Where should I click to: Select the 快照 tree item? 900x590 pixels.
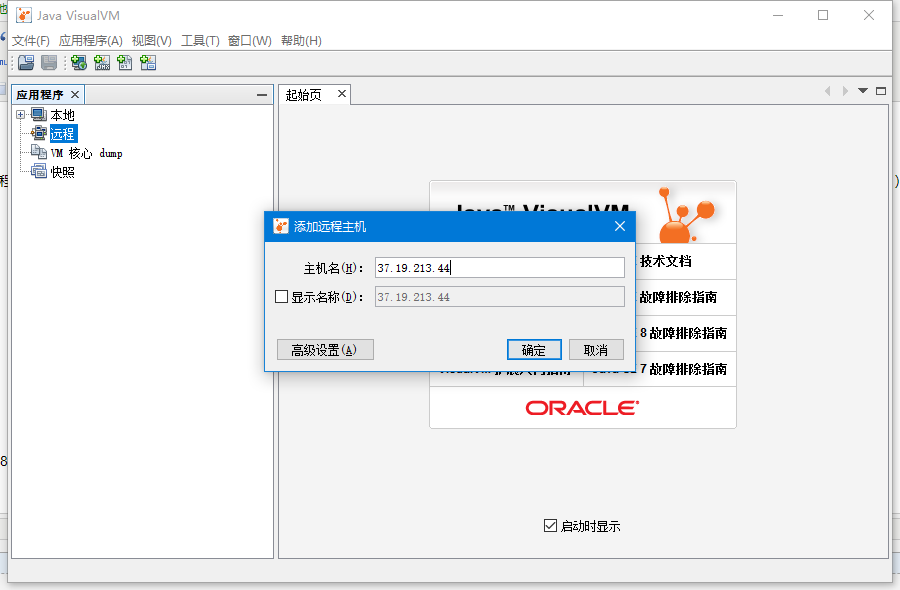63,172
